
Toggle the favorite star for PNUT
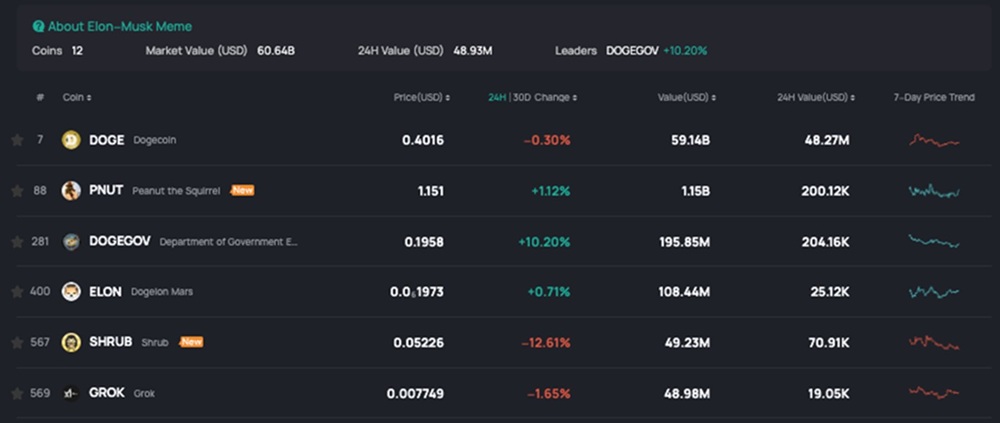click(17, 191)
